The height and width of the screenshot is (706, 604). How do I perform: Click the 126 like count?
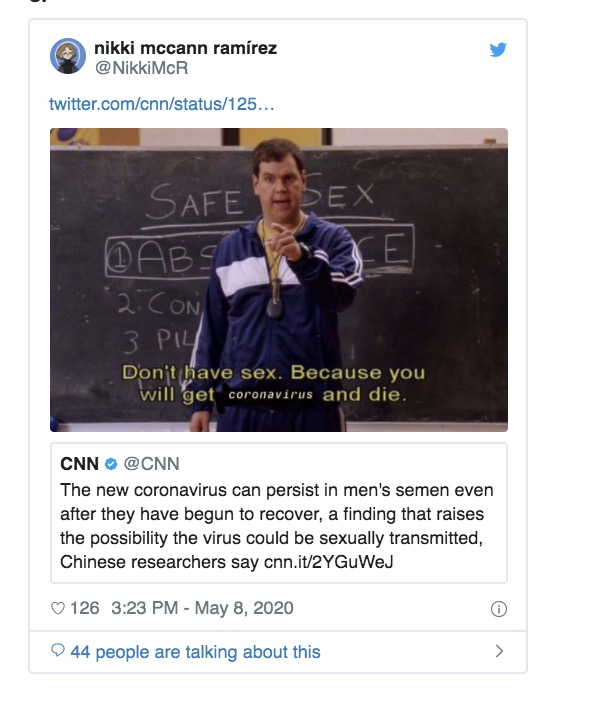tap(85, 608)
